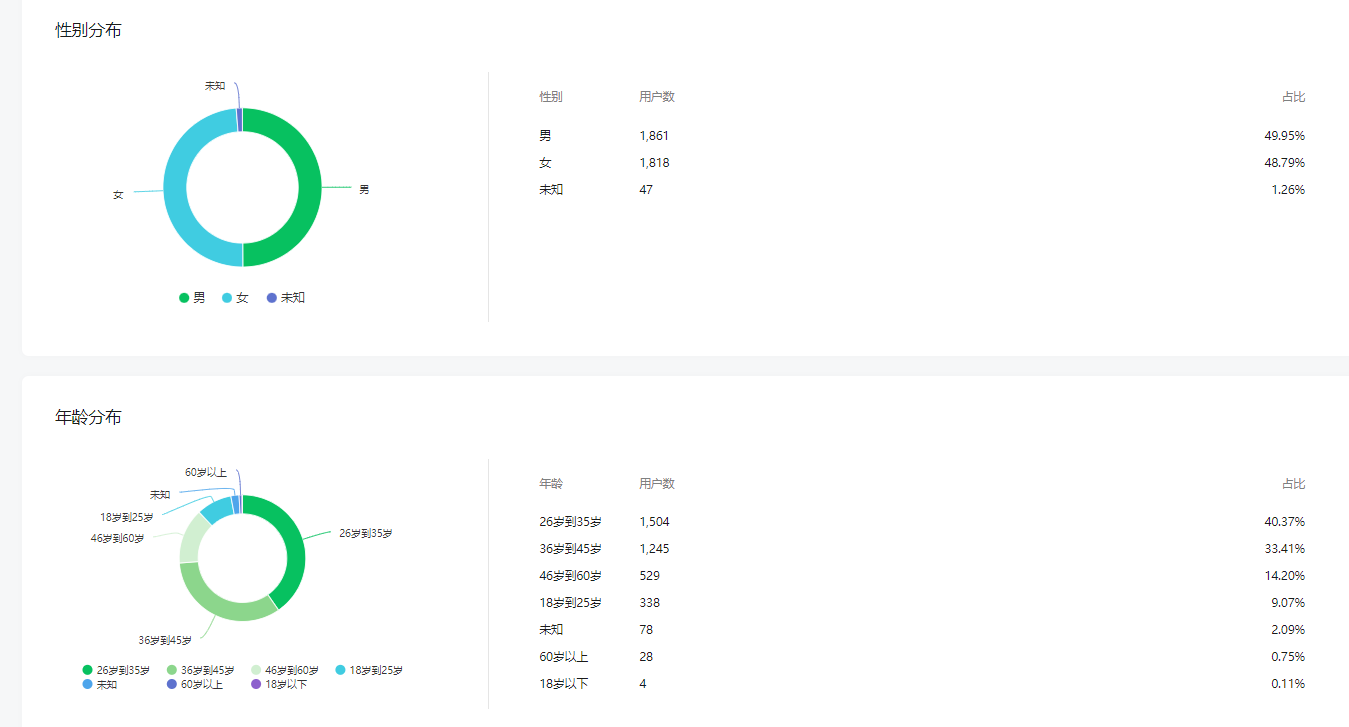Click the user count 529
1349x727 pixels.
point(649,576)
